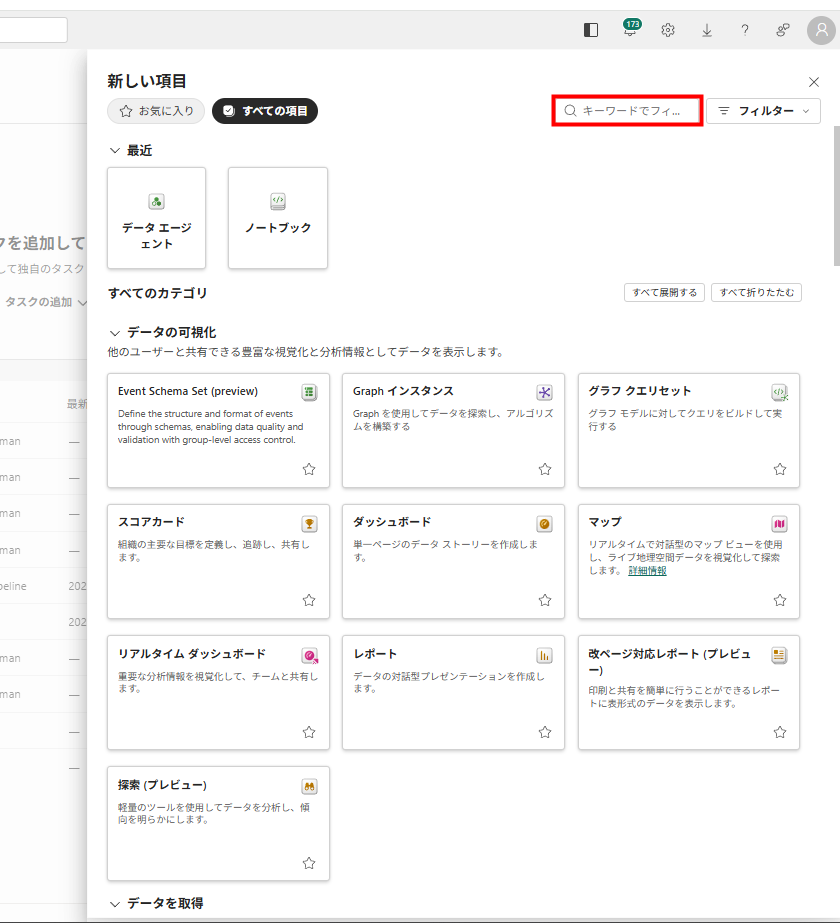
Task: Favorite the レポート card star
Action: coord(545,732)
